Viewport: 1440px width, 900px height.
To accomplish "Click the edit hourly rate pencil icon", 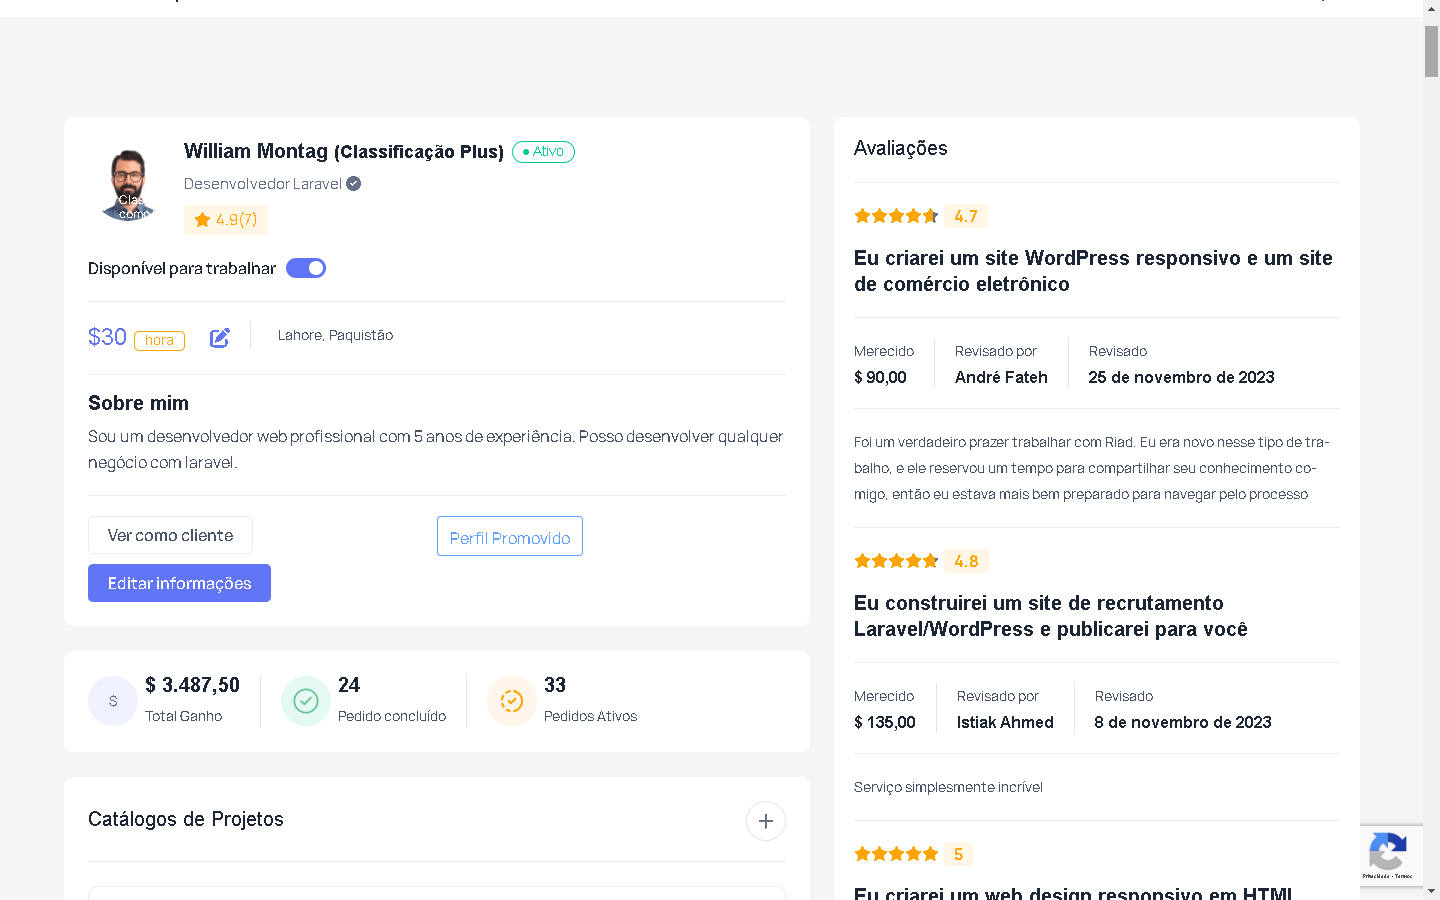I will 220,338.
